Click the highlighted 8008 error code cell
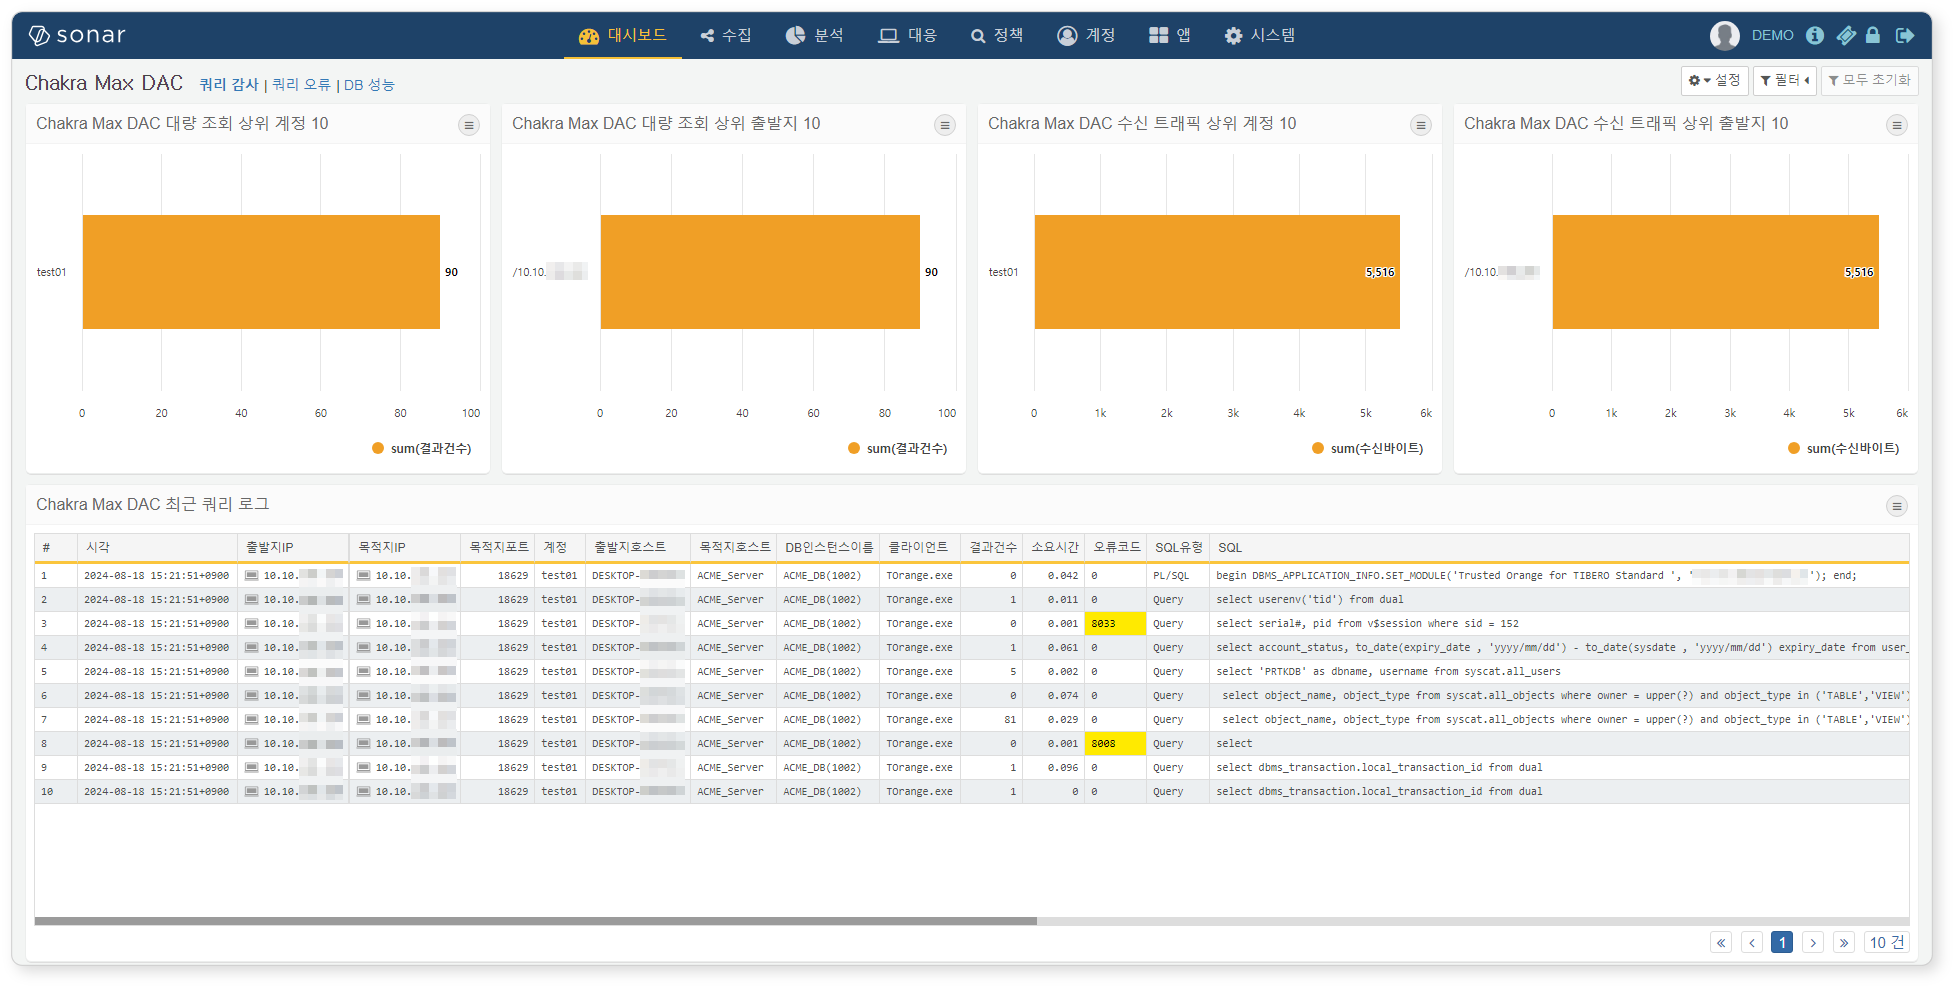This screenshot has height=988, width=1955. coord(1116,744)
